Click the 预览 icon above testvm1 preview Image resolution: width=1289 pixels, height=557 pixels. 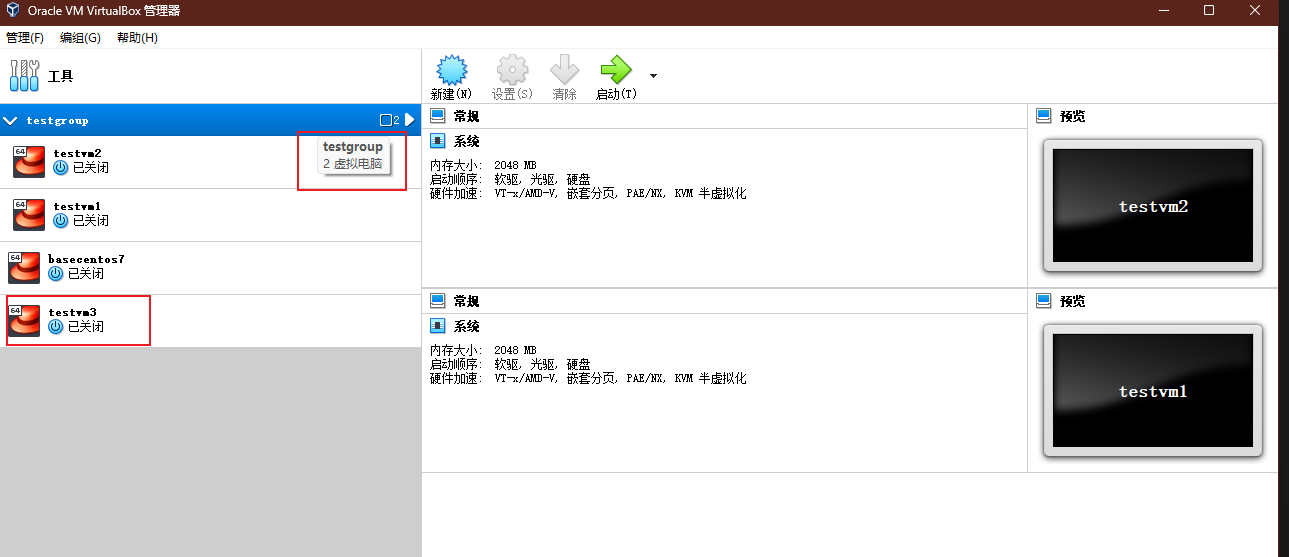(x=1044, y=301)
